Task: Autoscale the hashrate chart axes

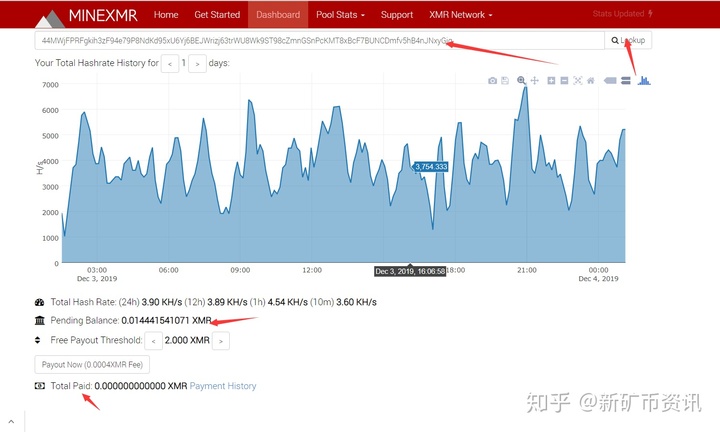Action: tap(578, 81)
